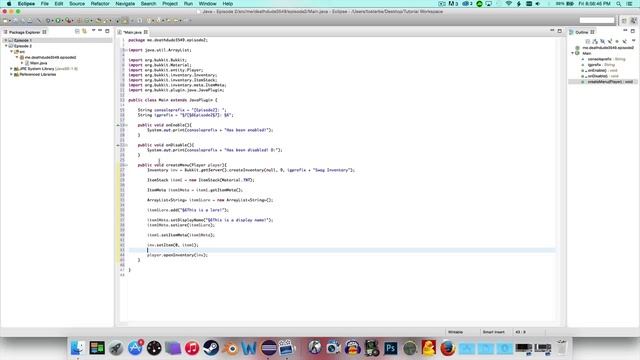This screenshot has height=360, width=640.
Task: Select onEnable() method in Outline
Action: [x=602, y=71]
